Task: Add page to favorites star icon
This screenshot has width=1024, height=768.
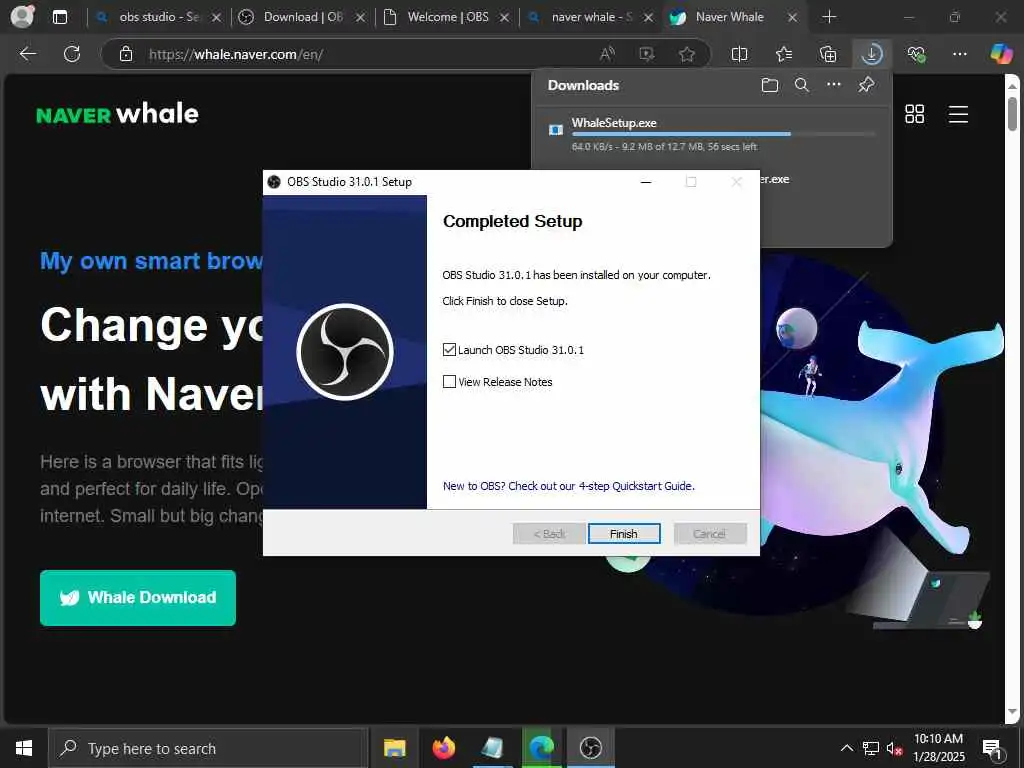Action: point(686,54)
